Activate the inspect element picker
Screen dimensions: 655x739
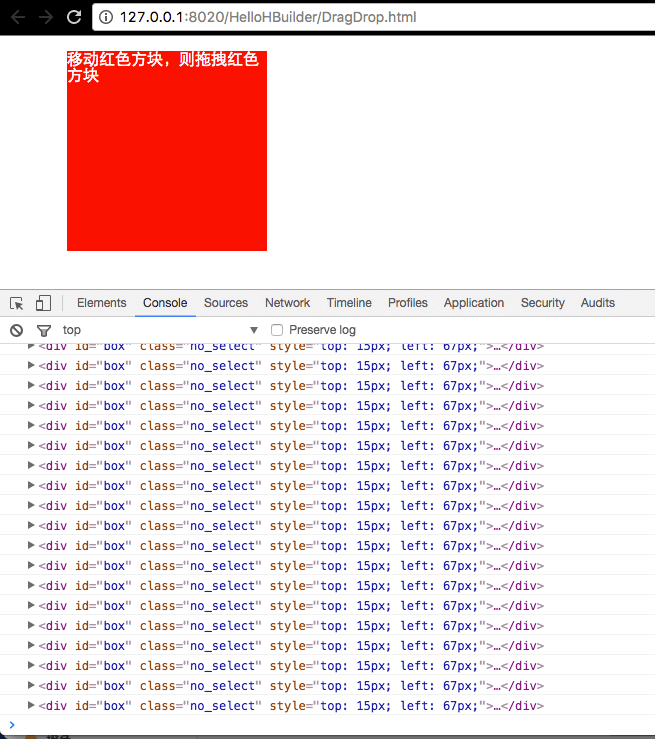[17, 303]
